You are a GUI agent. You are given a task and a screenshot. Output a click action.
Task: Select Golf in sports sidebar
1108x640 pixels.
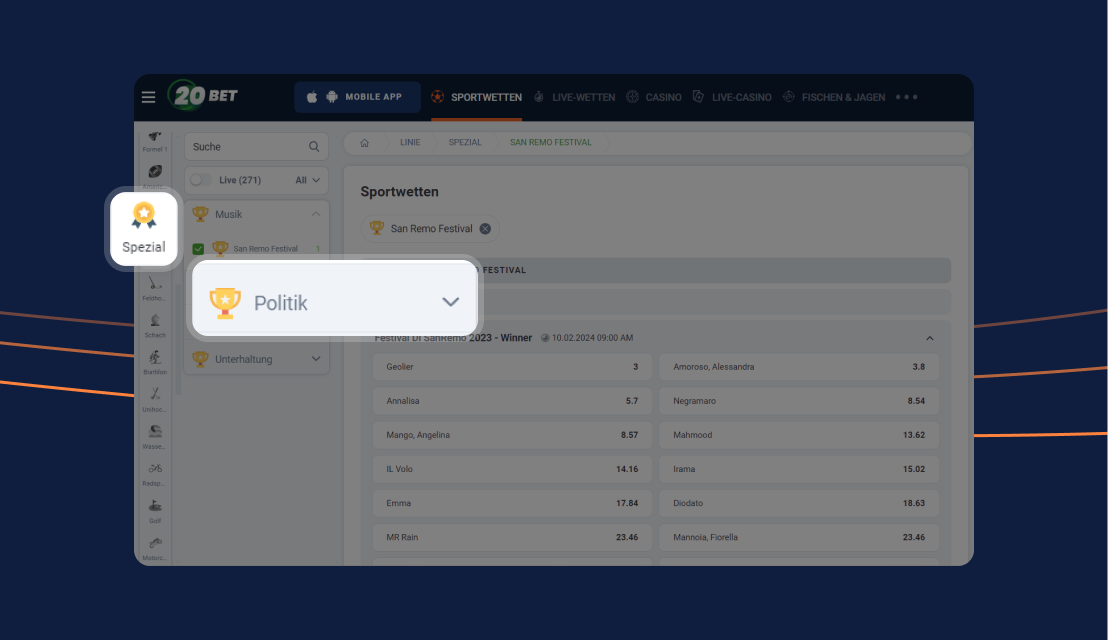[155, 511]
